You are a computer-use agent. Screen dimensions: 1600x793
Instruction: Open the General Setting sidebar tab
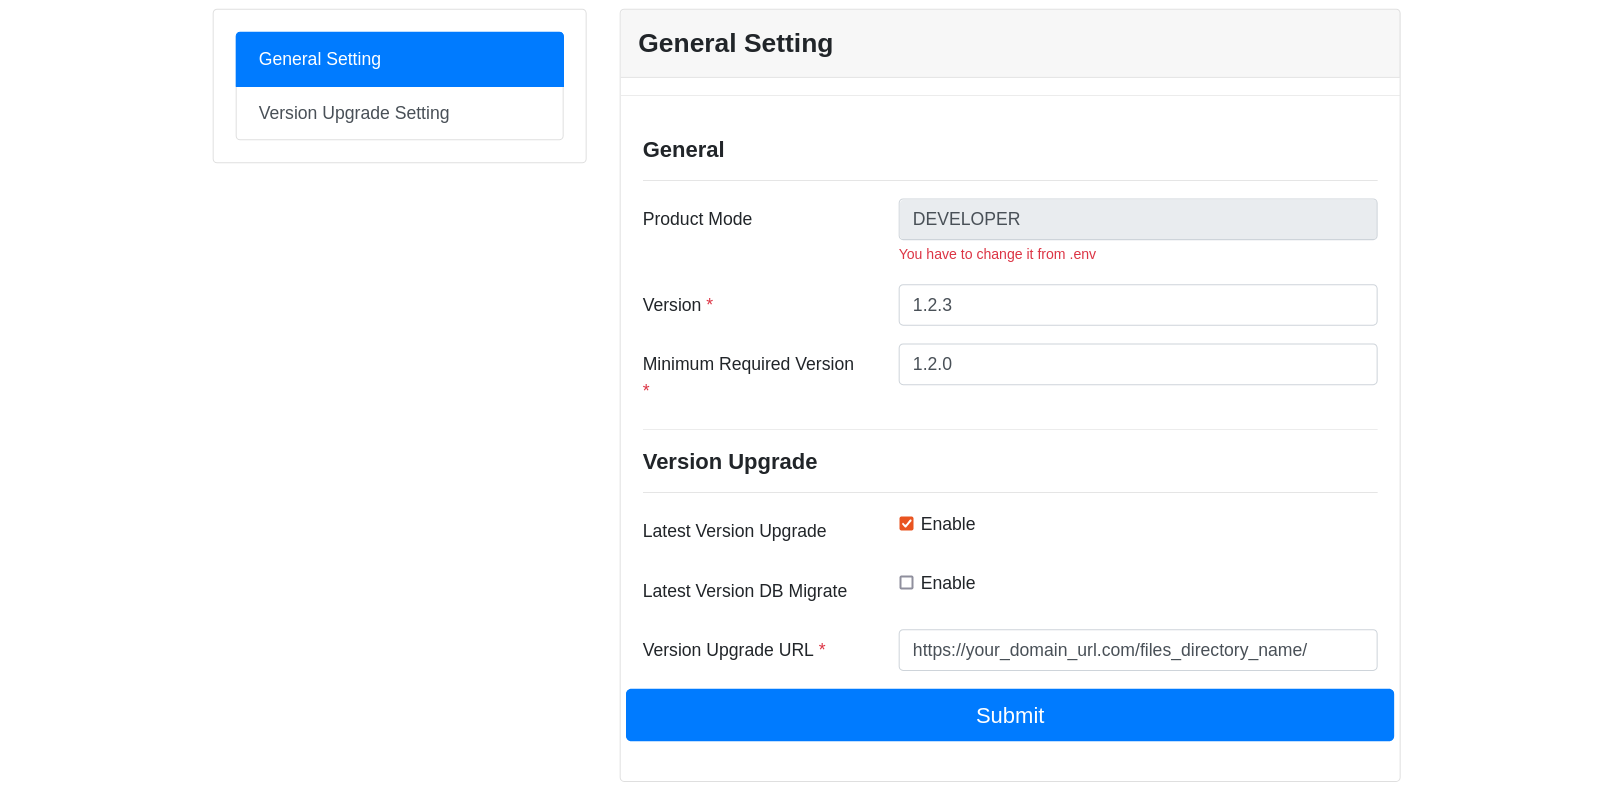click(399, 59)
